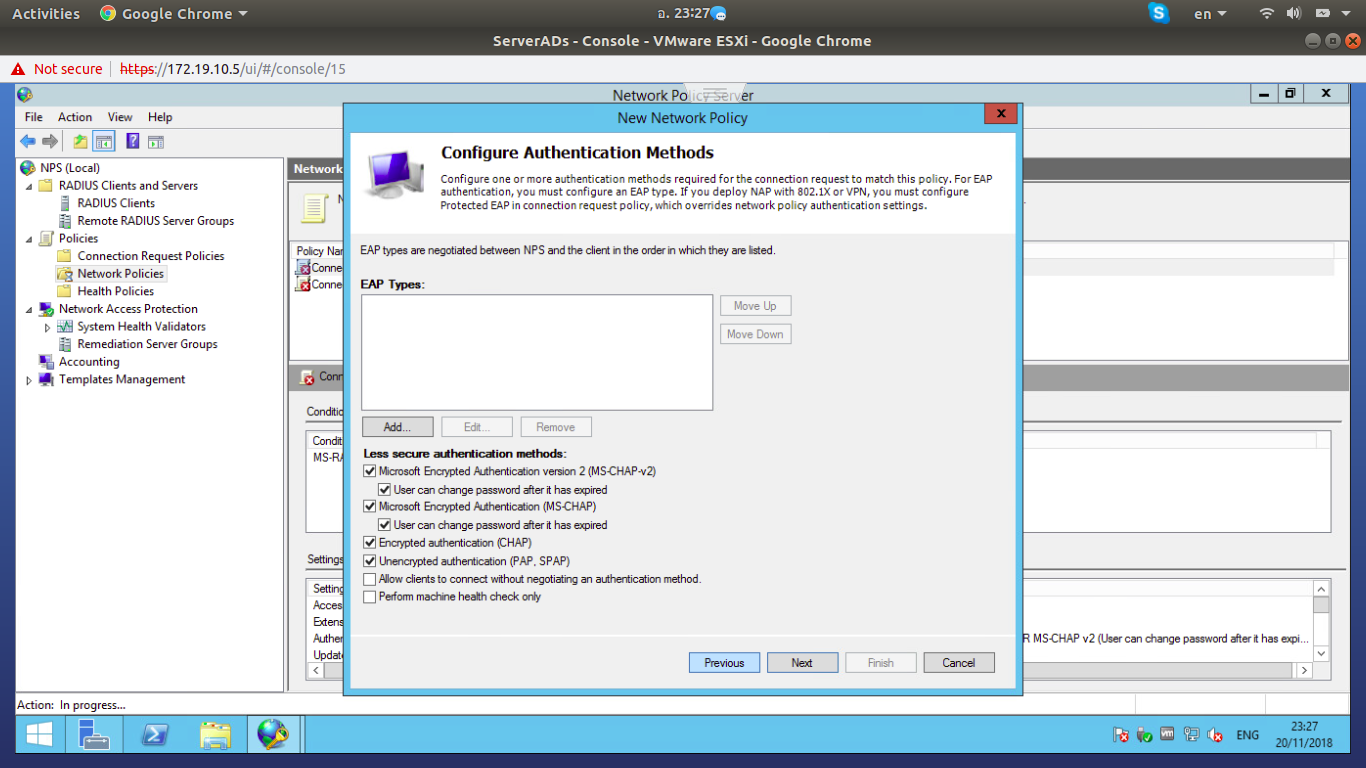Uncheck Unencrypted authentication (PAP, SPAP)
This screenshot has width=1366, height=768.
[370, 561]
